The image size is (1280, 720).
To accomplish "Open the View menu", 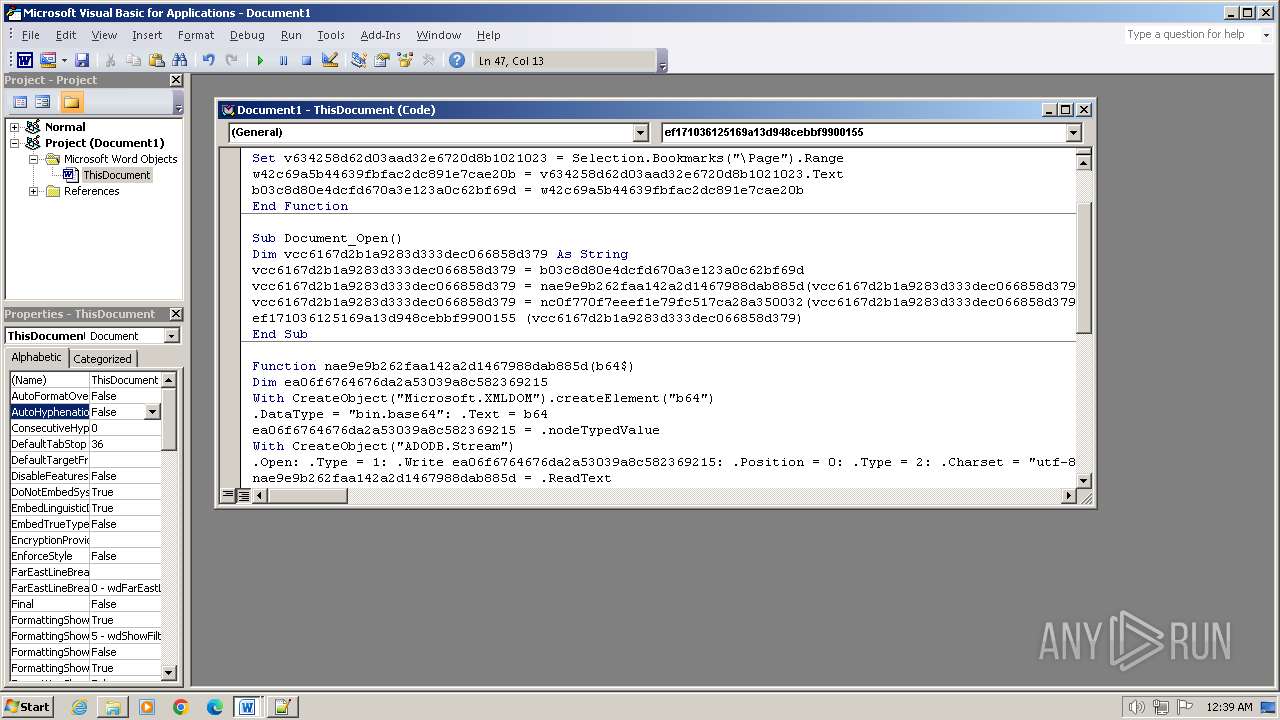I will click(104, 35).
